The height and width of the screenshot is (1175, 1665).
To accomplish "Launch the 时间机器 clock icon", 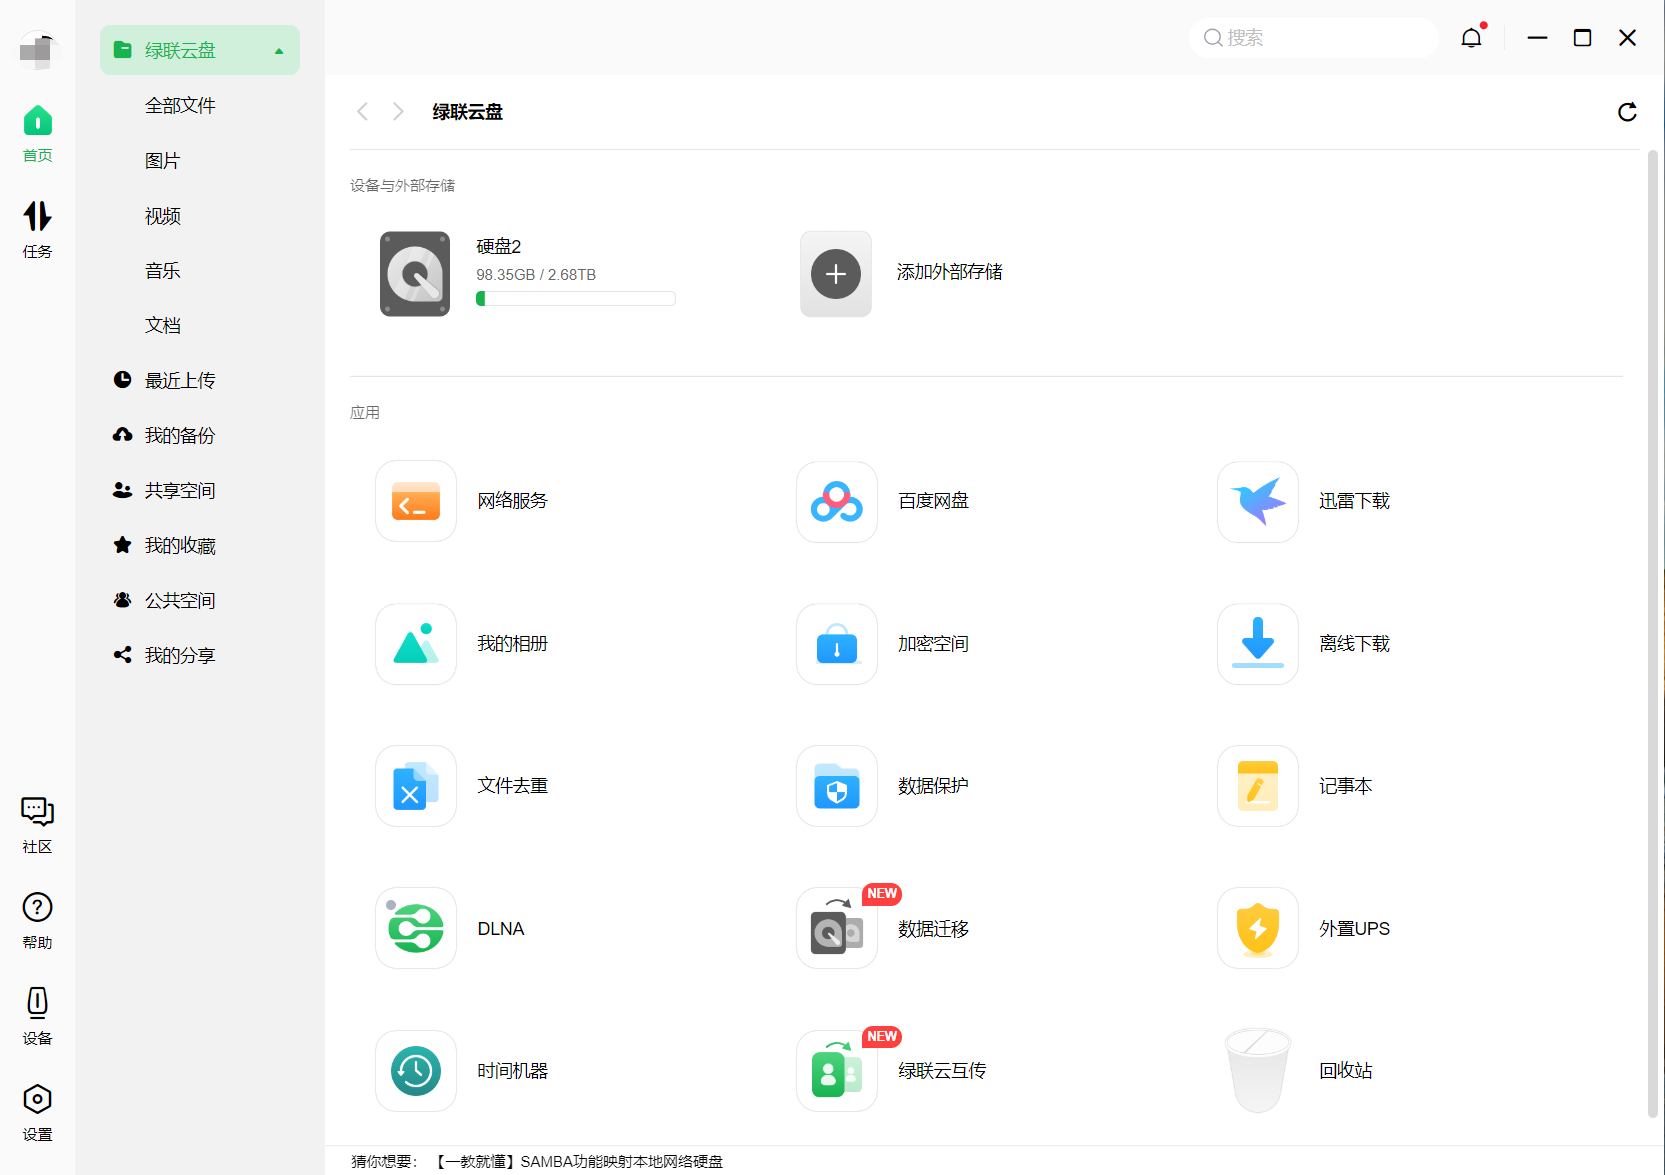I will 416,1071.
